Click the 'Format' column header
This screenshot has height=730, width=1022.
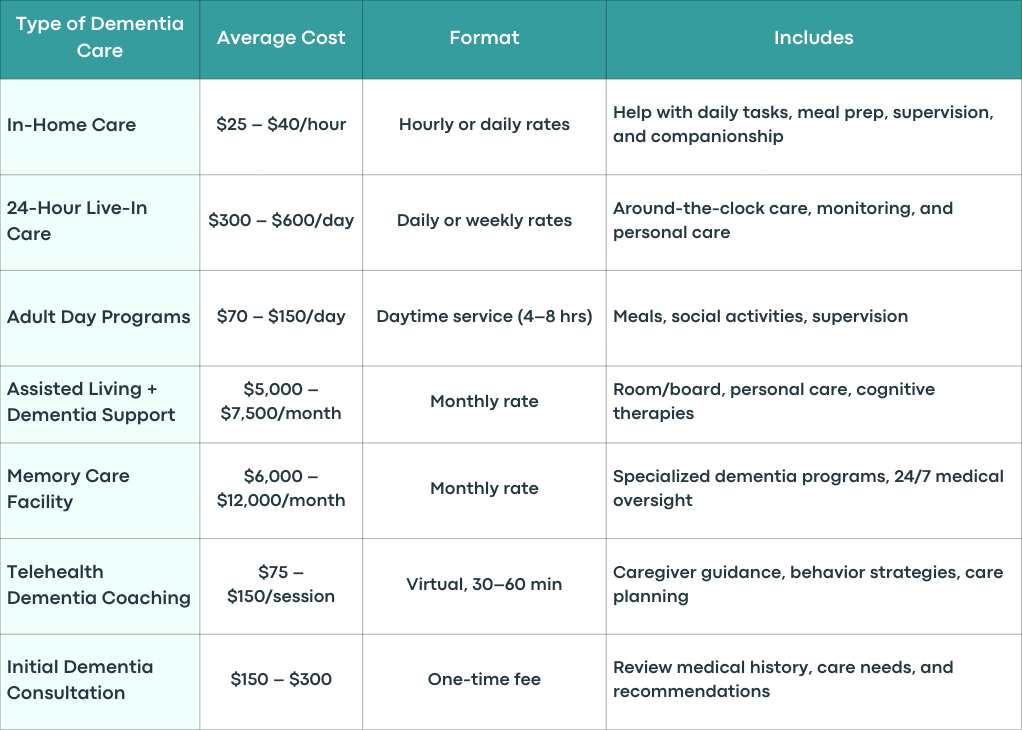point(484,37)
